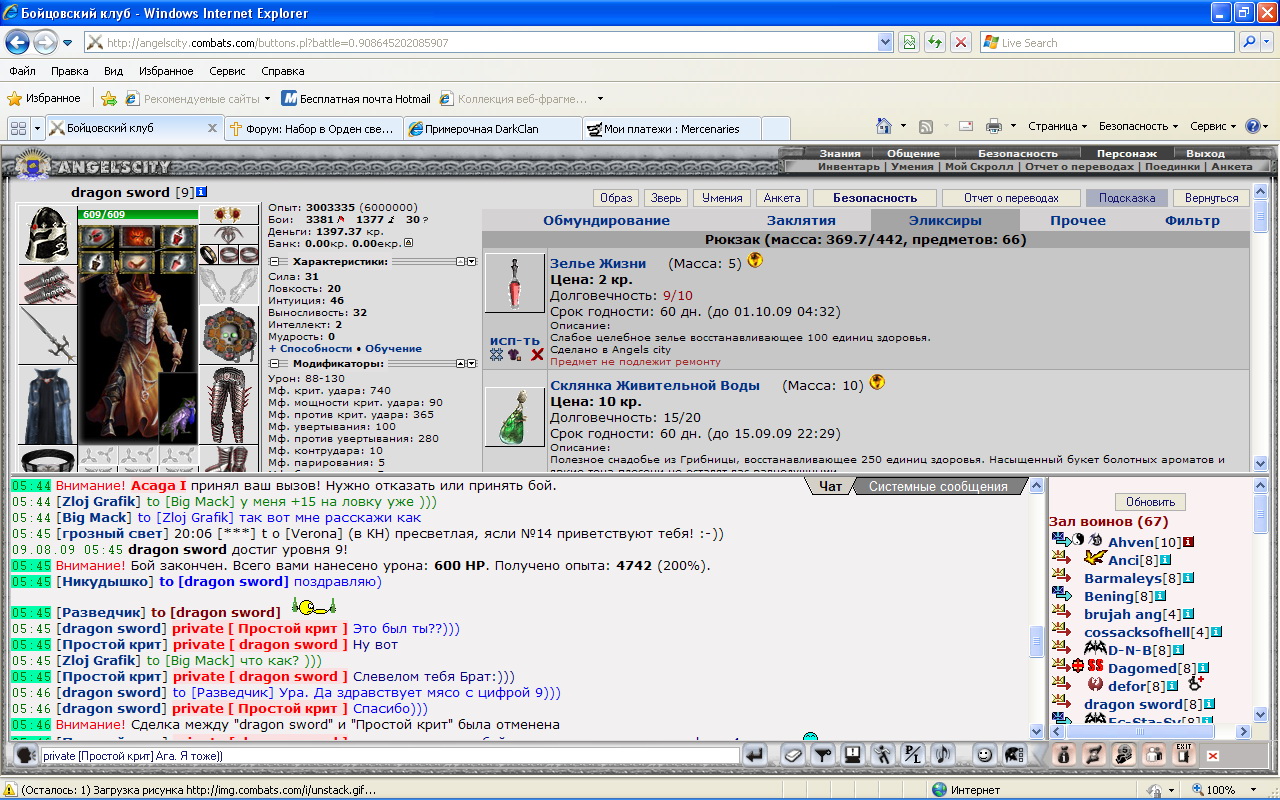The image size is (1280, 800).
Task: Click the Вернуться button
Action: [1211, 198]
